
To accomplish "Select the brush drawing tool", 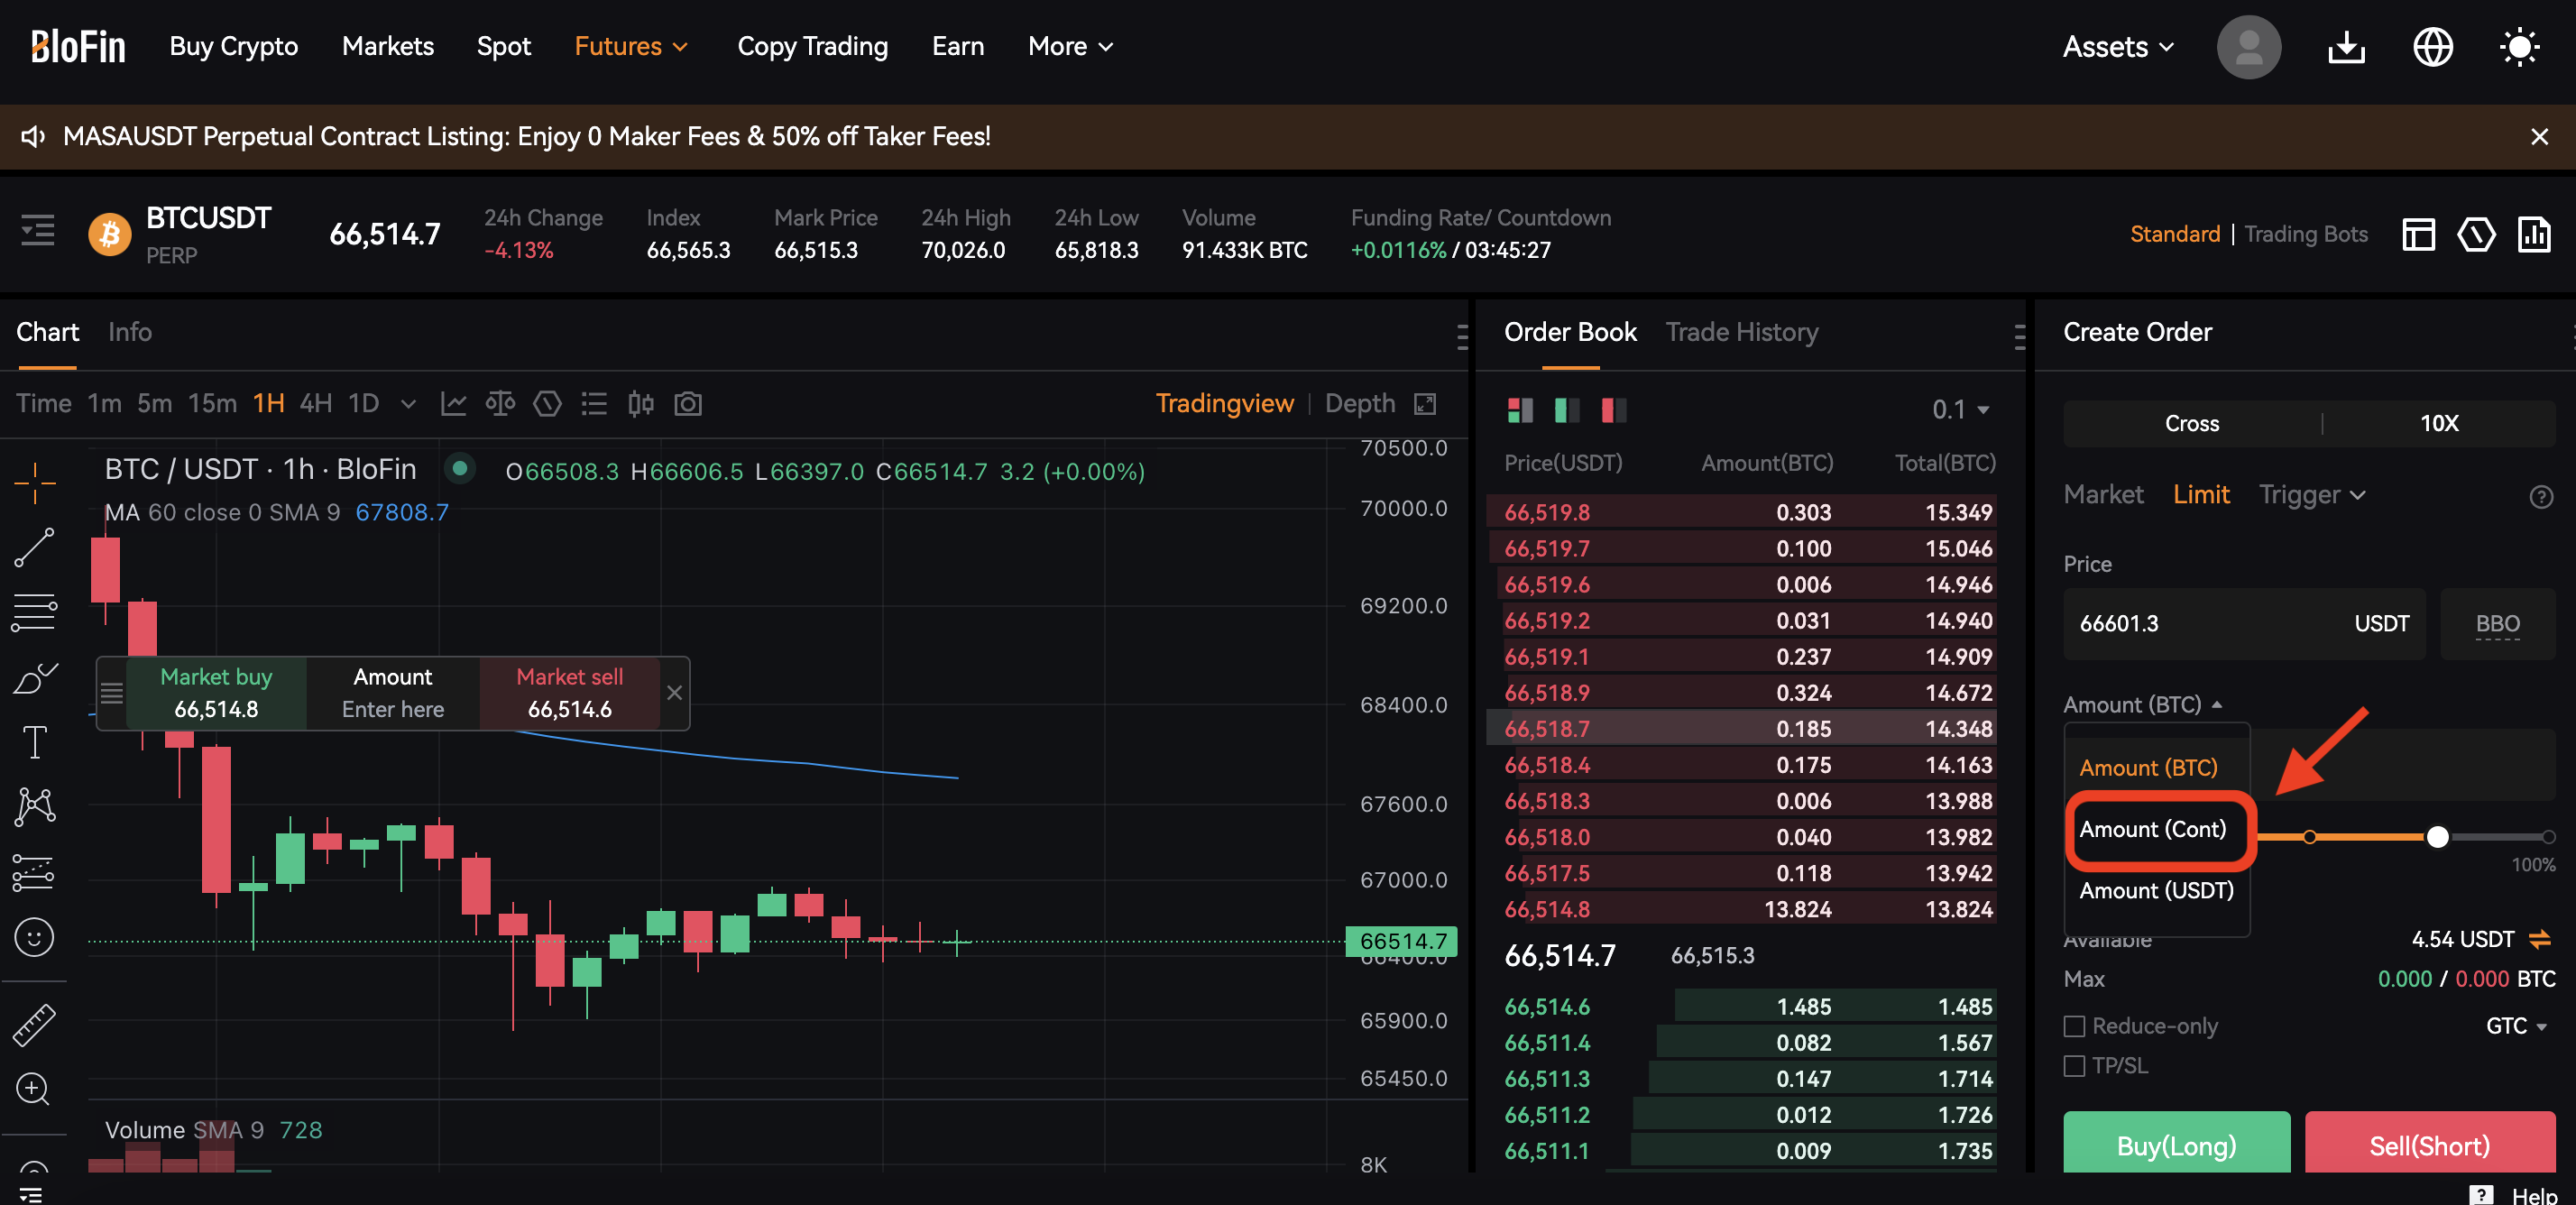I will coord(35,678).
